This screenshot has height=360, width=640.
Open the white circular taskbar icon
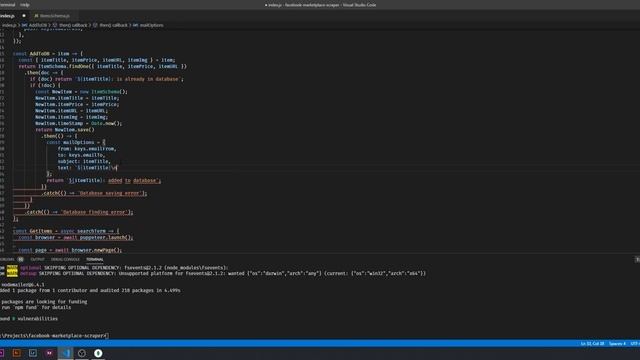[x=98, y=353]
